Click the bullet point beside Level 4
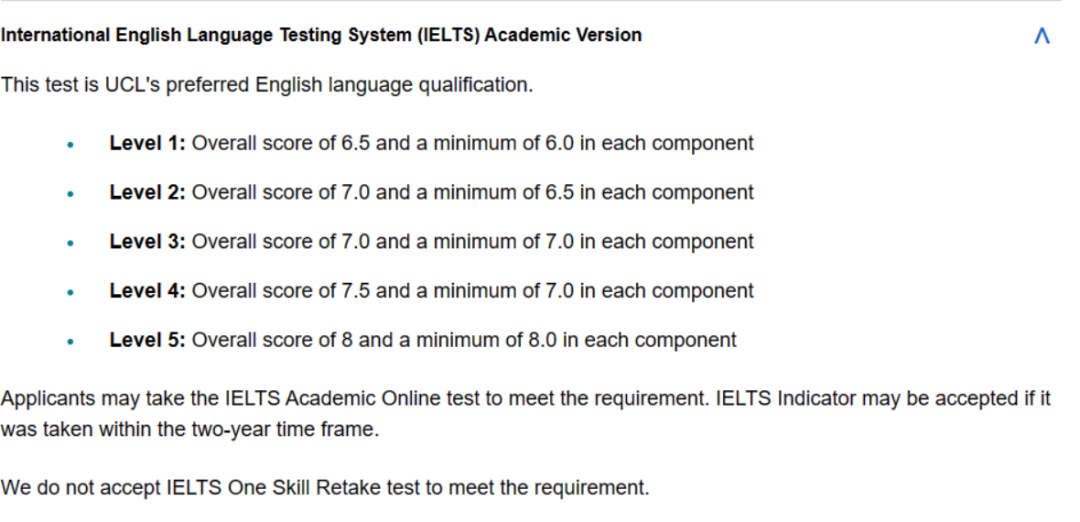The width and height of the screenshot is (1080, 522). coord(70,292)
